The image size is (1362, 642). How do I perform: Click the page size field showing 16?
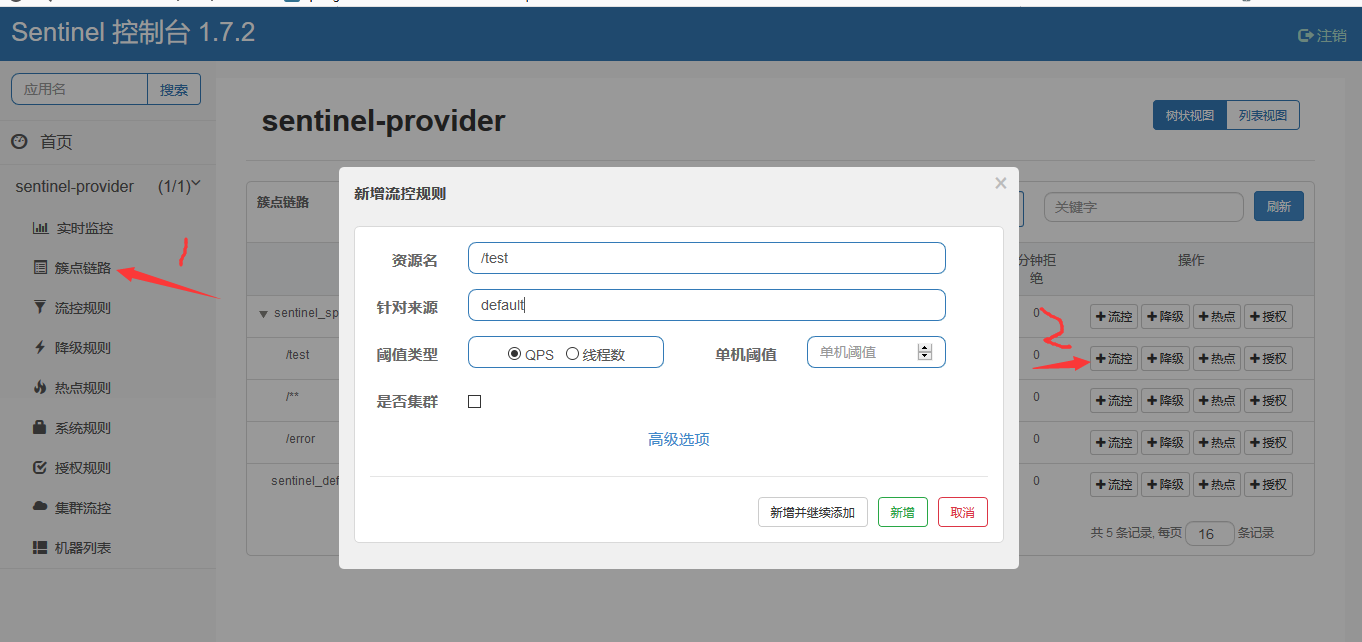(1209, 534)
